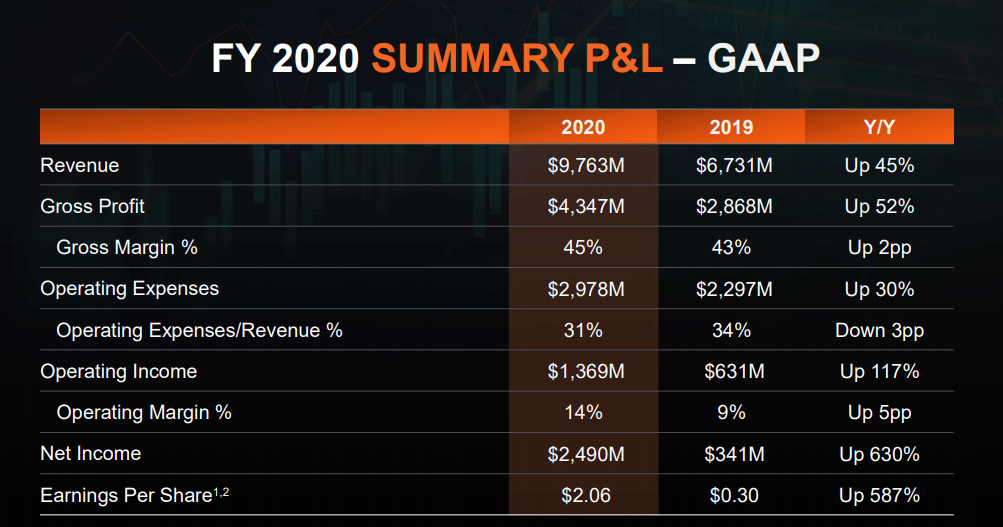The width and height of the screenshot is (1003, 527).
Task: Click the 2019 revenue value $6,731M
Action: [x=734, y=166]
